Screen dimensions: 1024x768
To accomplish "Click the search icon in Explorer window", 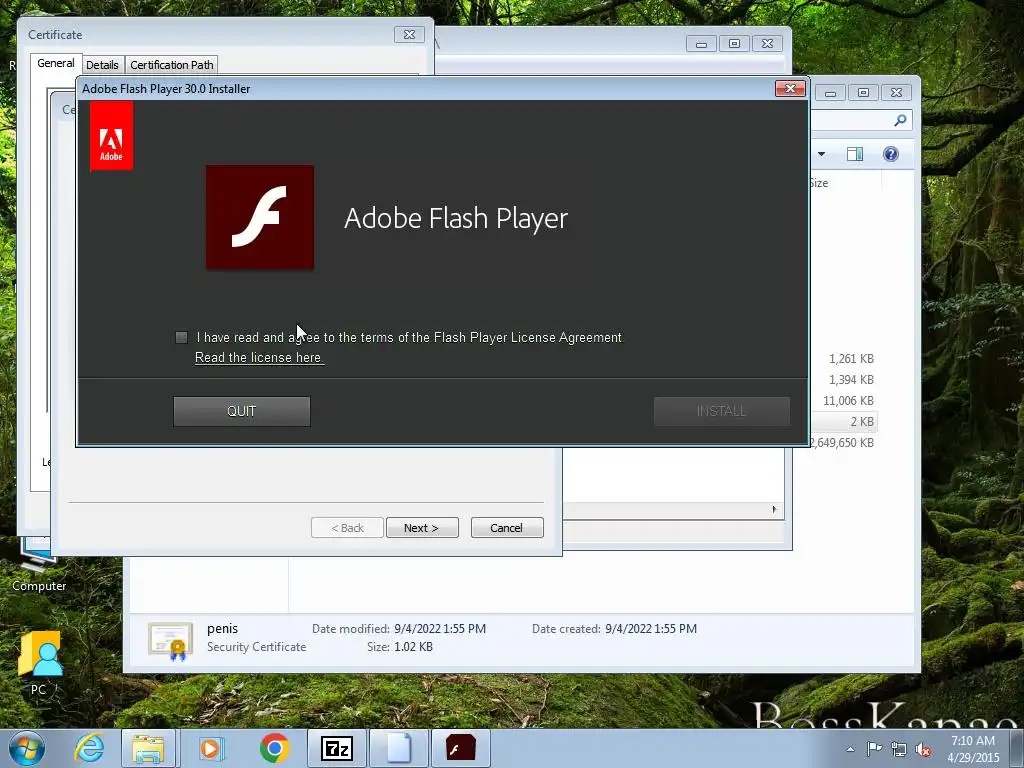I will pos(901,120).
